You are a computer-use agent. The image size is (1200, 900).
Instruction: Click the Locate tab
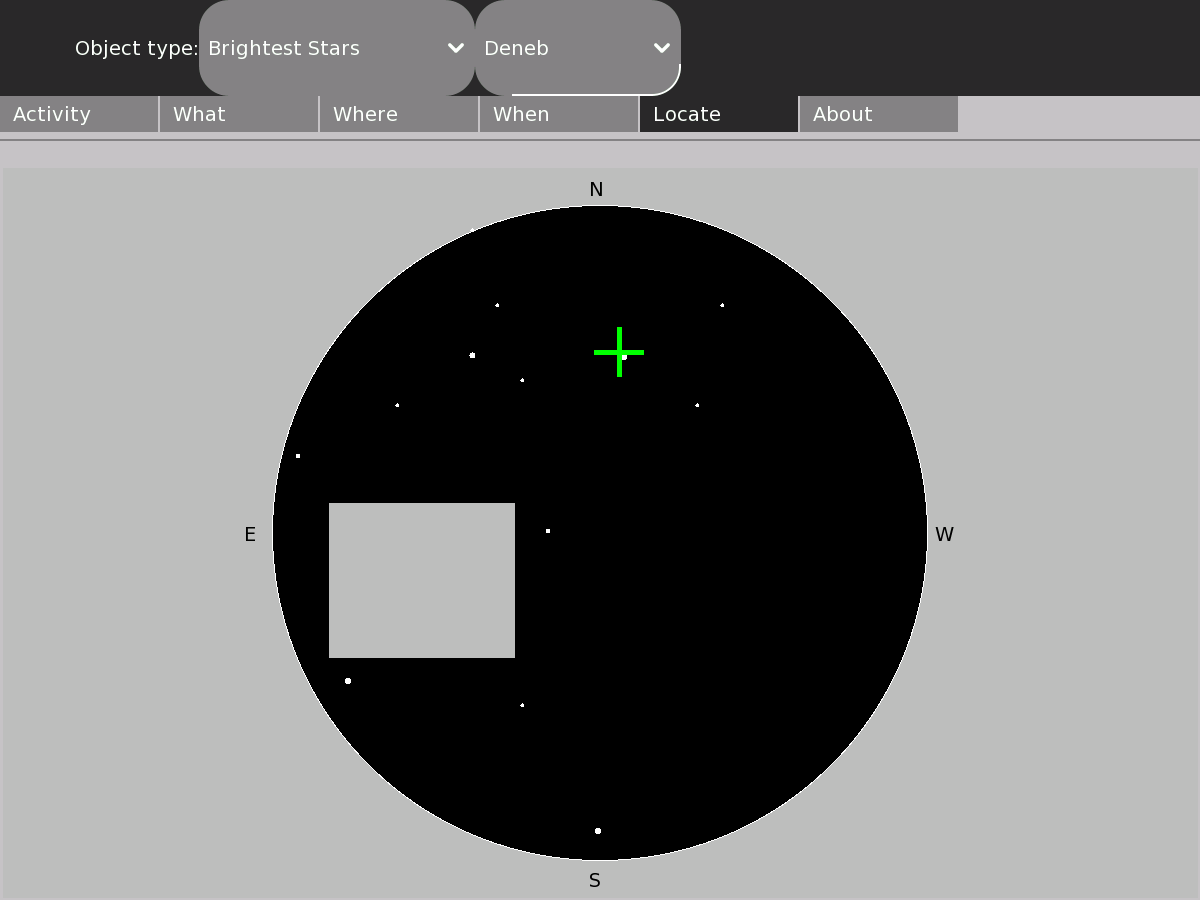click(719, 114)
